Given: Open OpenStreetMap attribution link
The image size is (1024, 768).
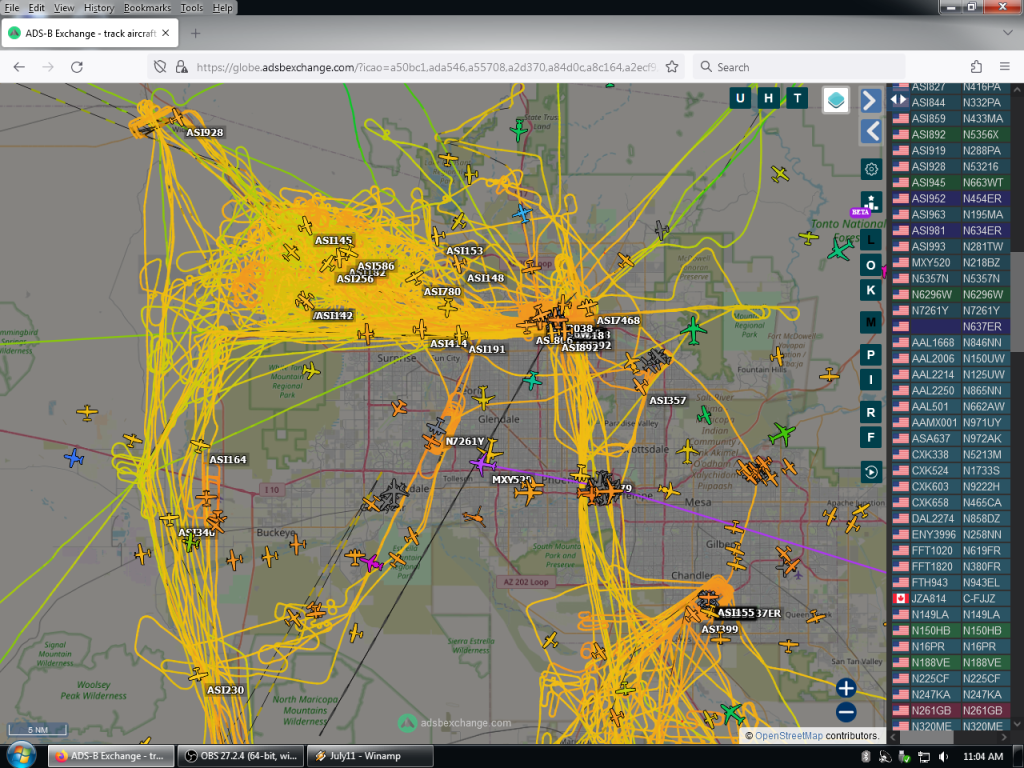Looking at the screenshot, I should tap(788, 735).
